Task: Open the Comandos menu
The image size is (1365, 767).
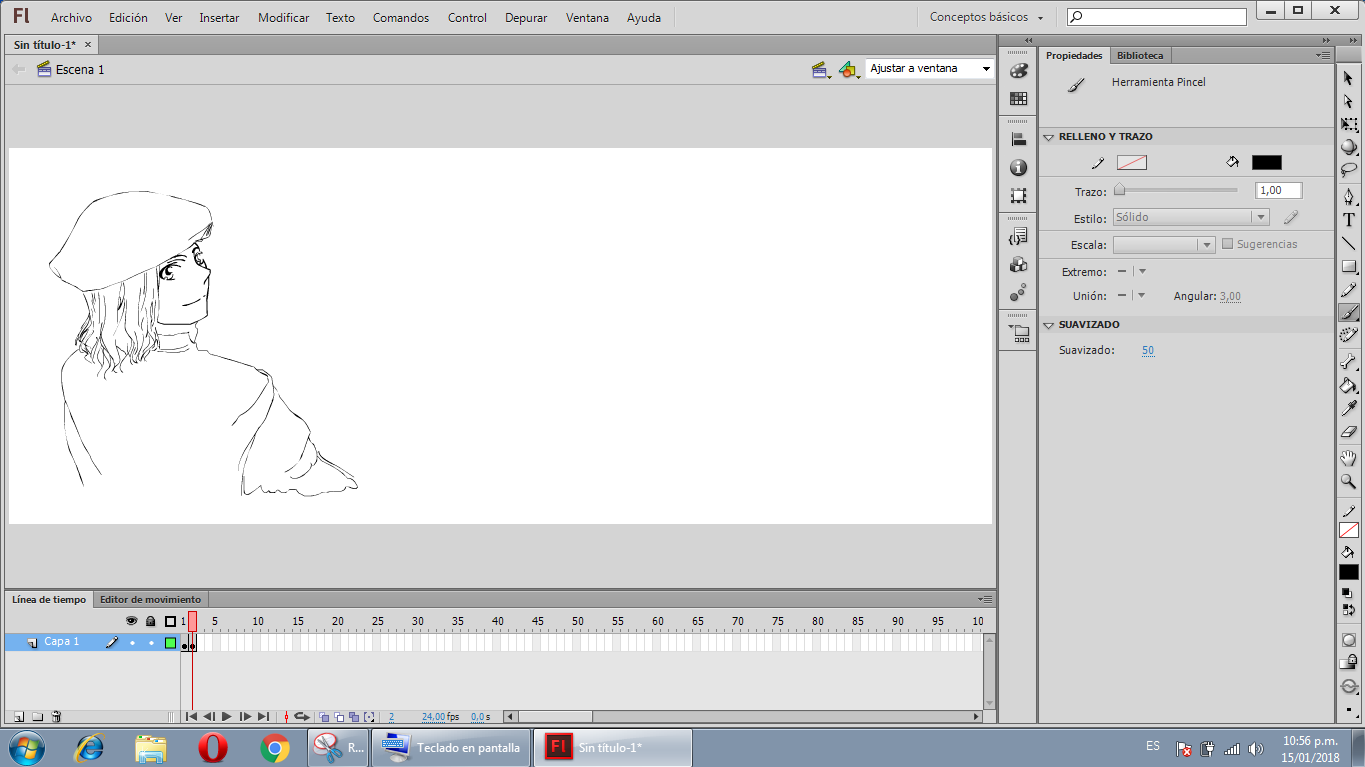Action: [401, 17]
